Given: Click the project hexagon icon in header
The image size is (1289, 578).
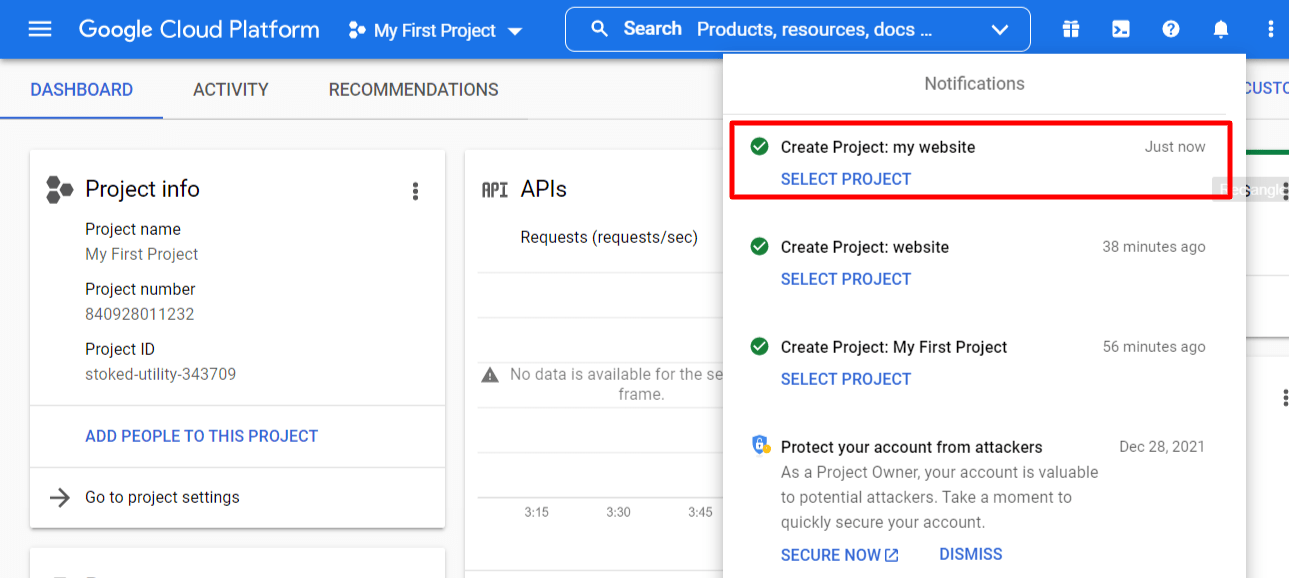Looking at the screenshot, I should [x=356, y=31].
